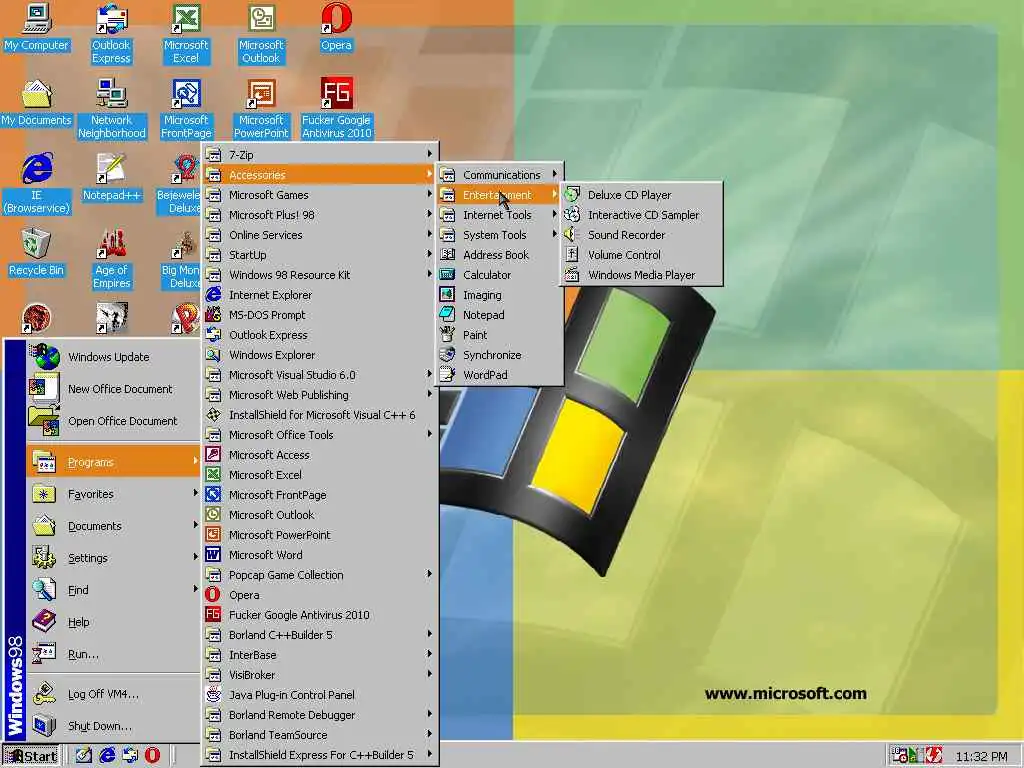The image size is (1024, 768).
Task: Click the Internet Explorer quick launch icon
Action: [x=107, y=755]
